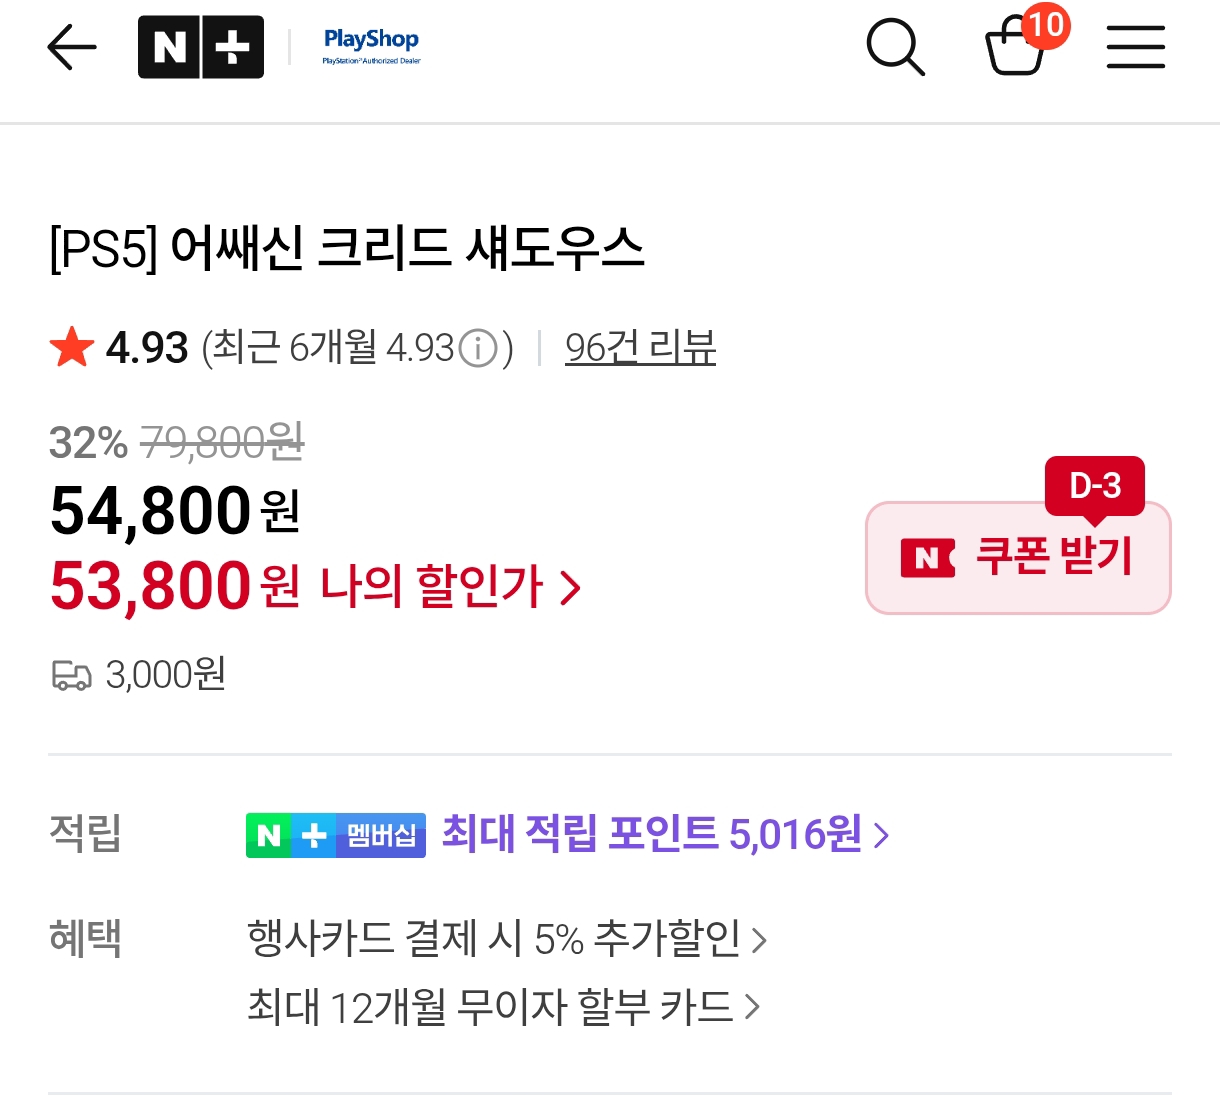Expand 최대 적립 포인트 5,016원 details

tap(665, 834)
